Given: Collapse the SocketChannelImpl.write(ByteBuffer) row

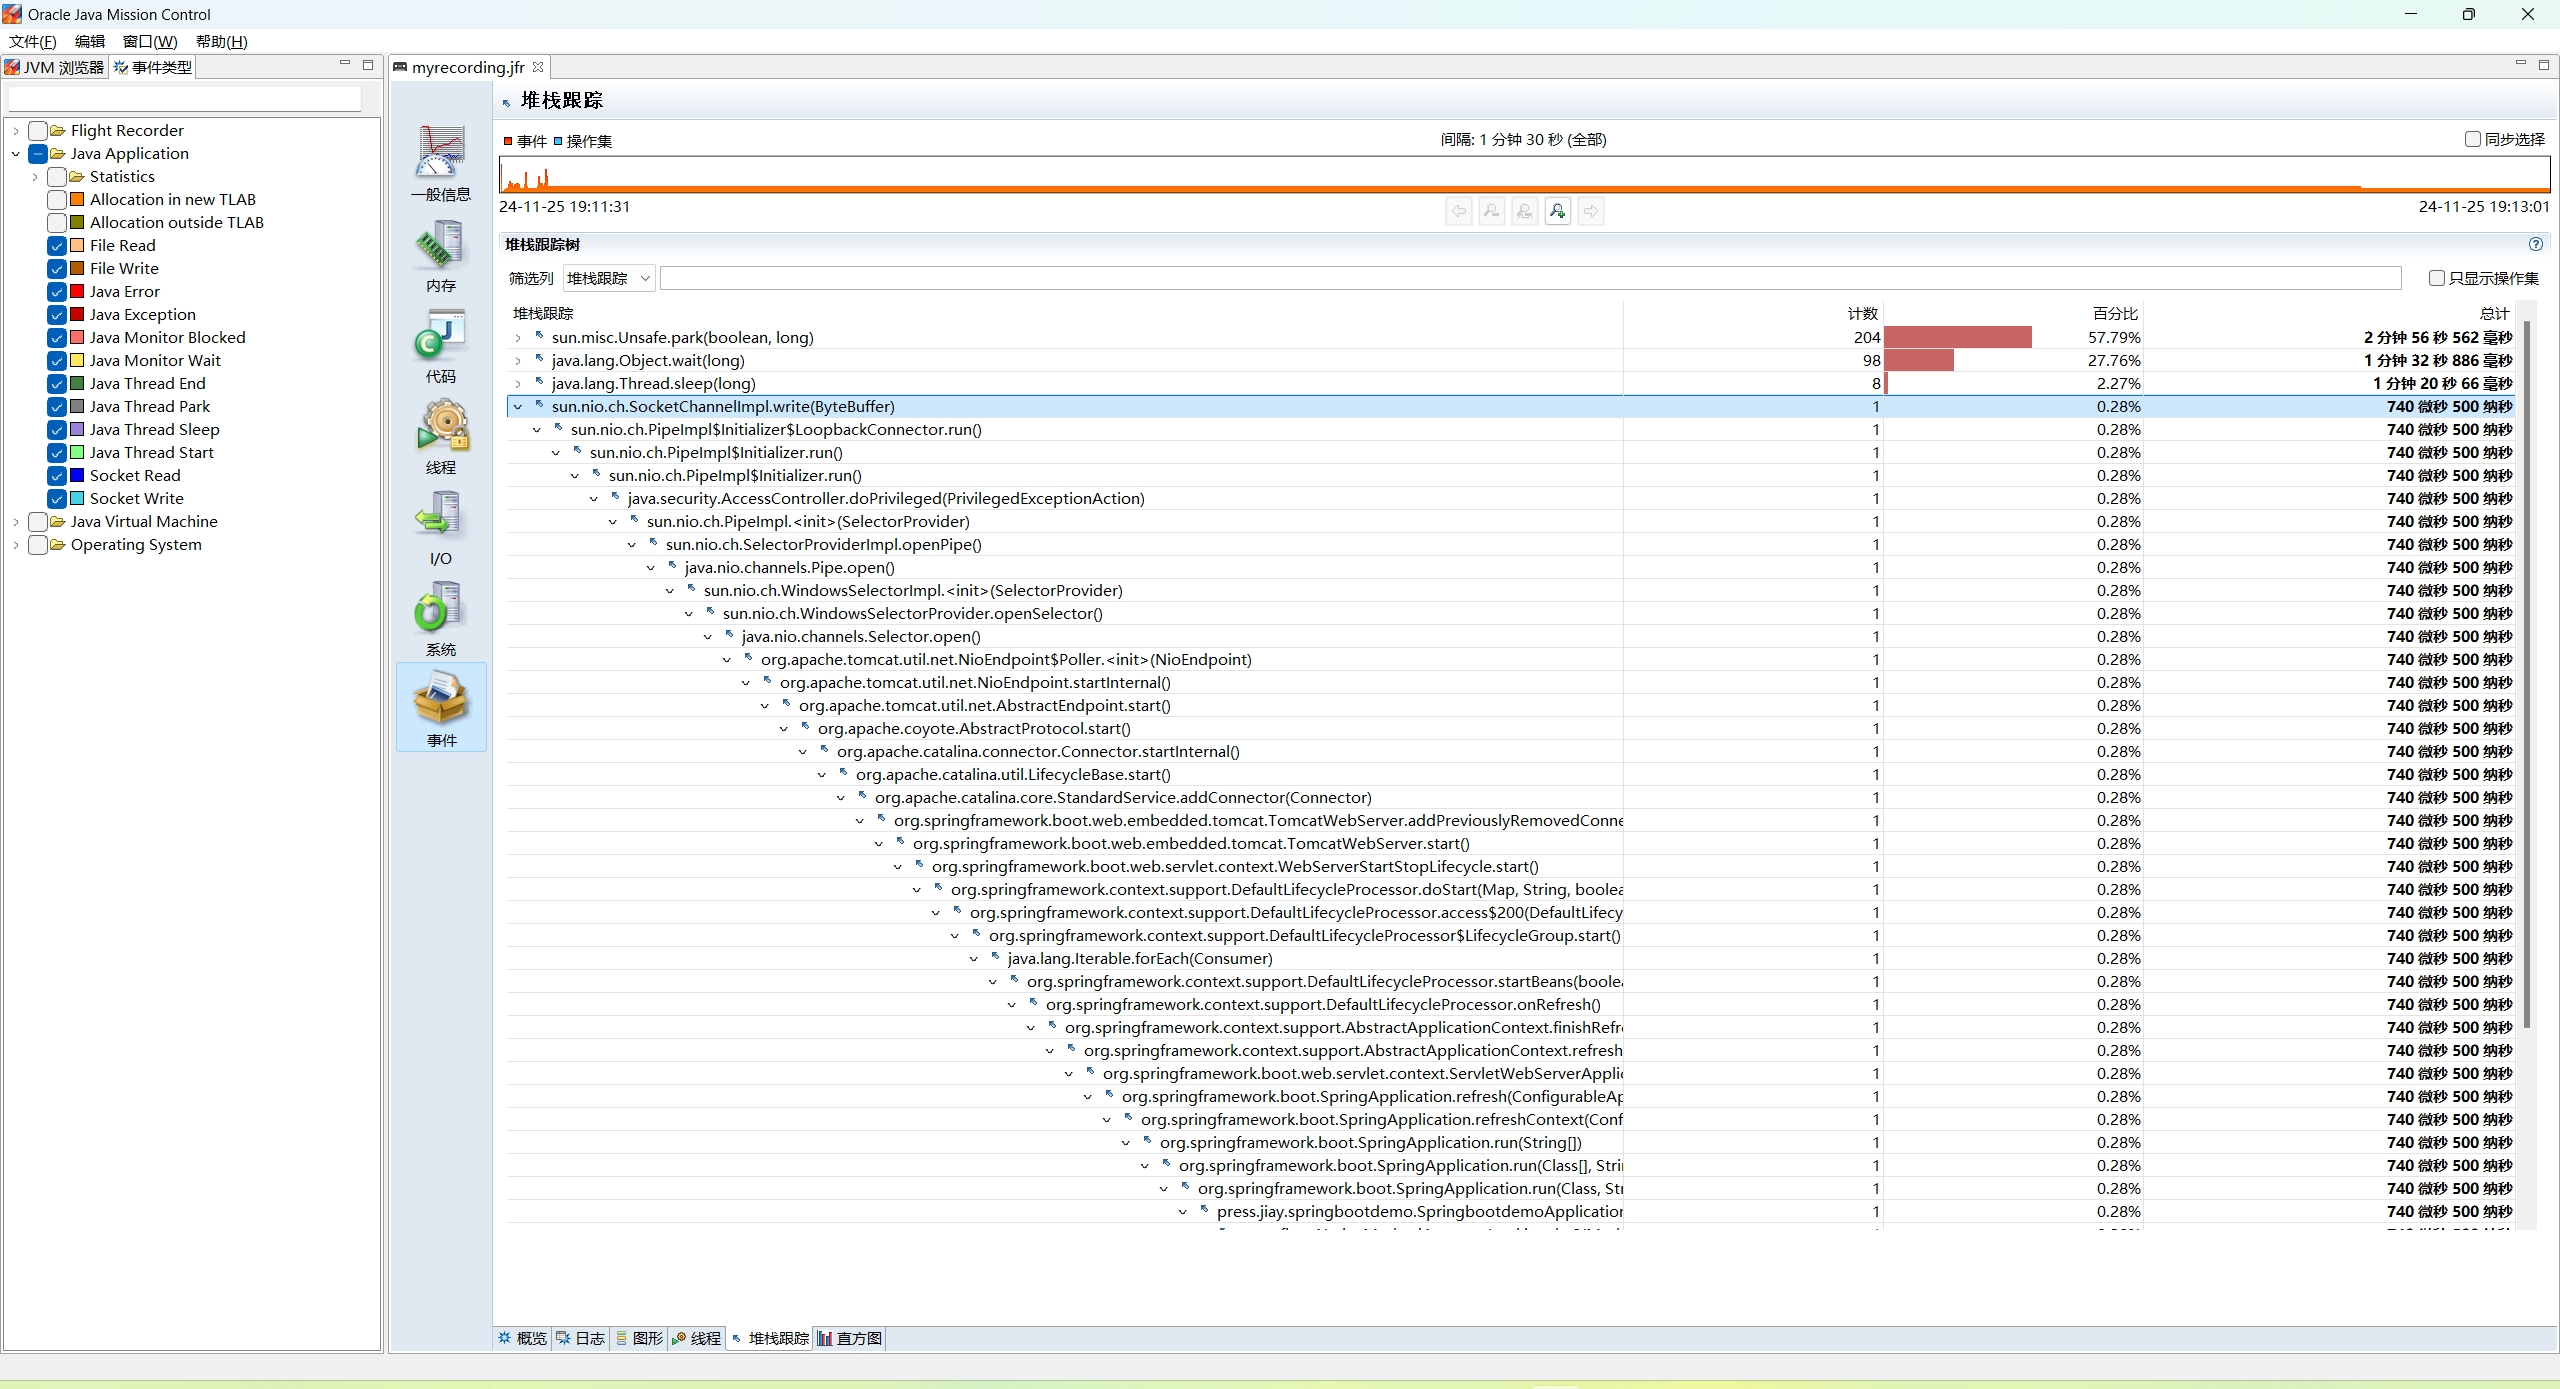Looking at the screenshot, I should point(518,407).
